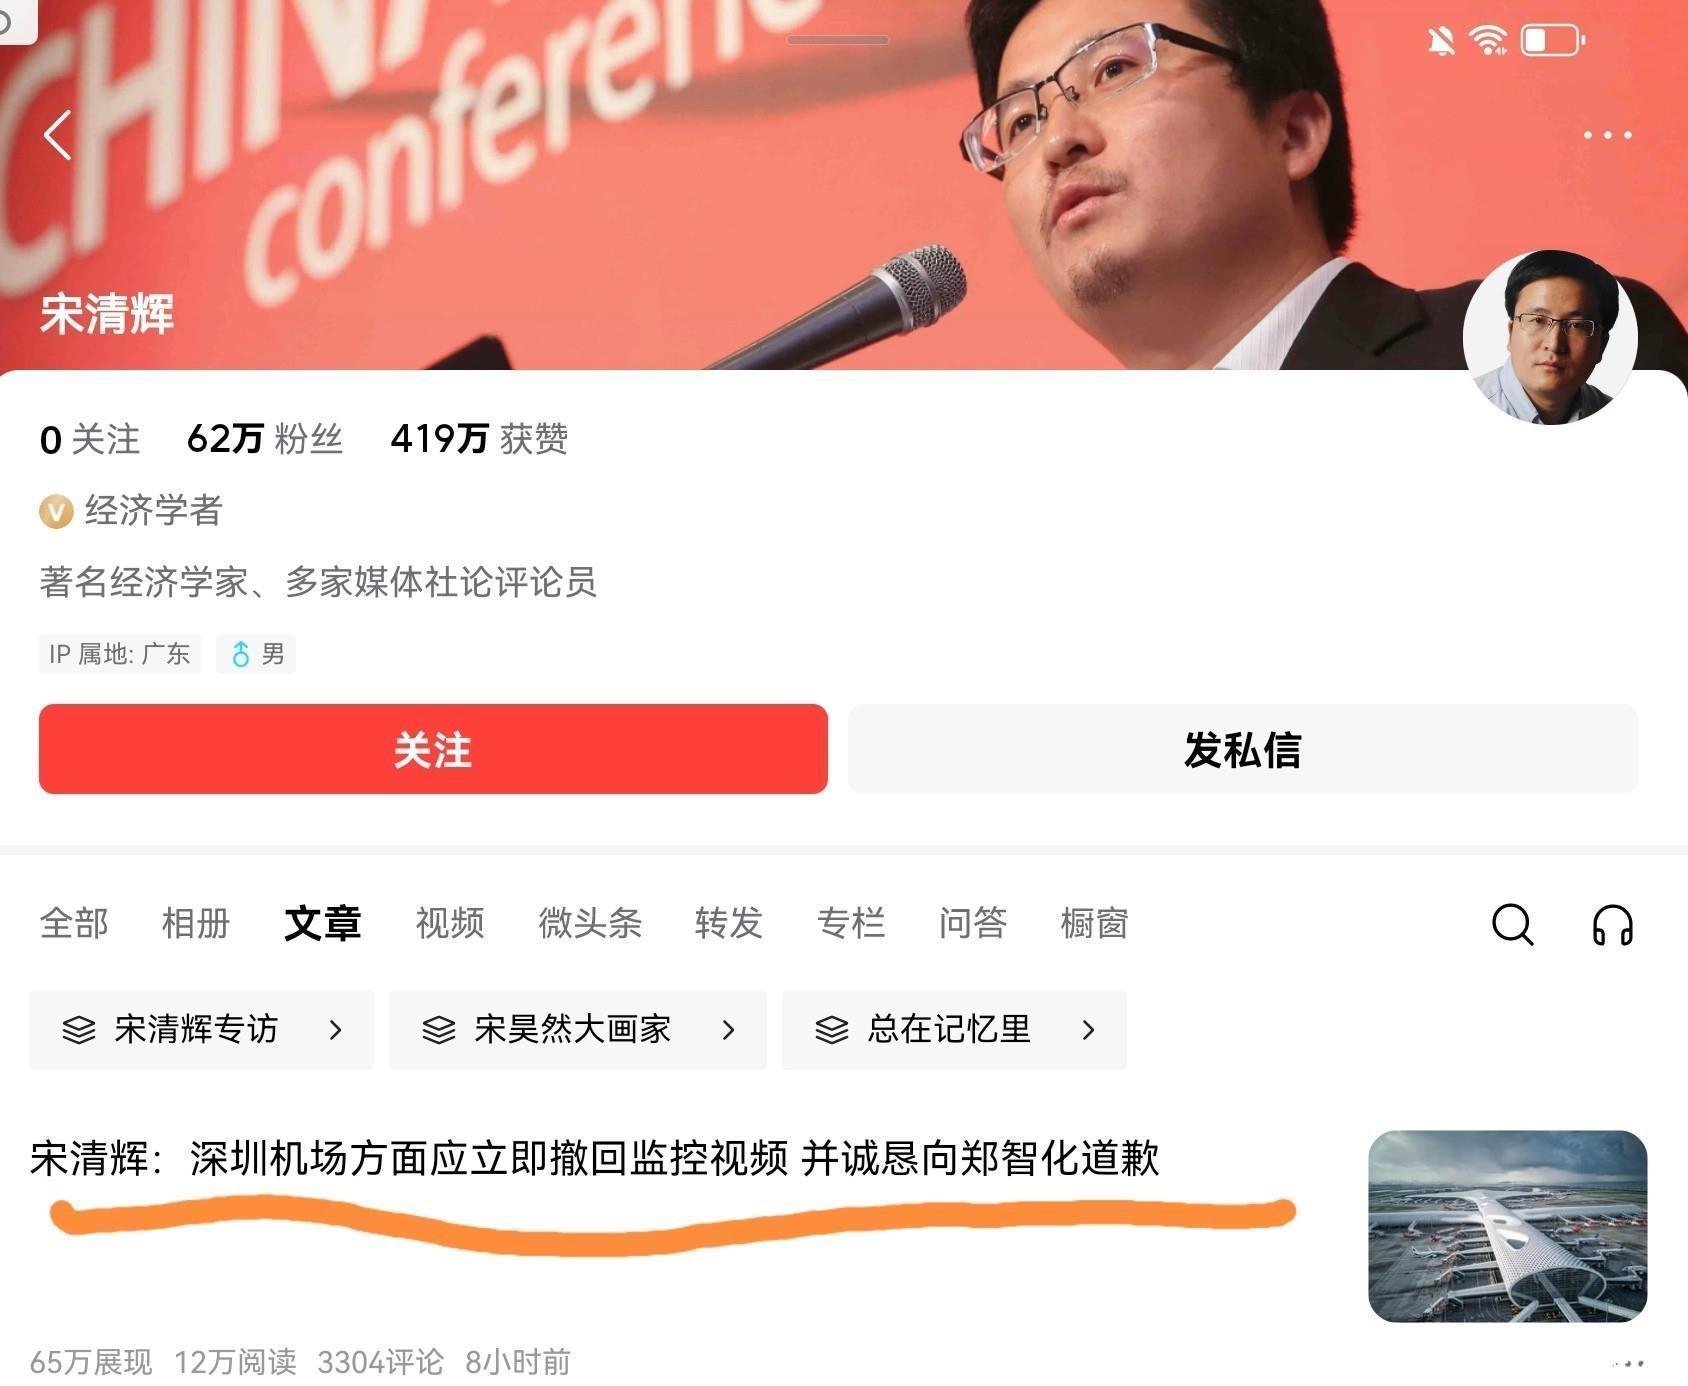The width and height of the screenshot is (1688, 1386).
Task: Tap the round profile avatar photo
Action: click(1550, 337)
